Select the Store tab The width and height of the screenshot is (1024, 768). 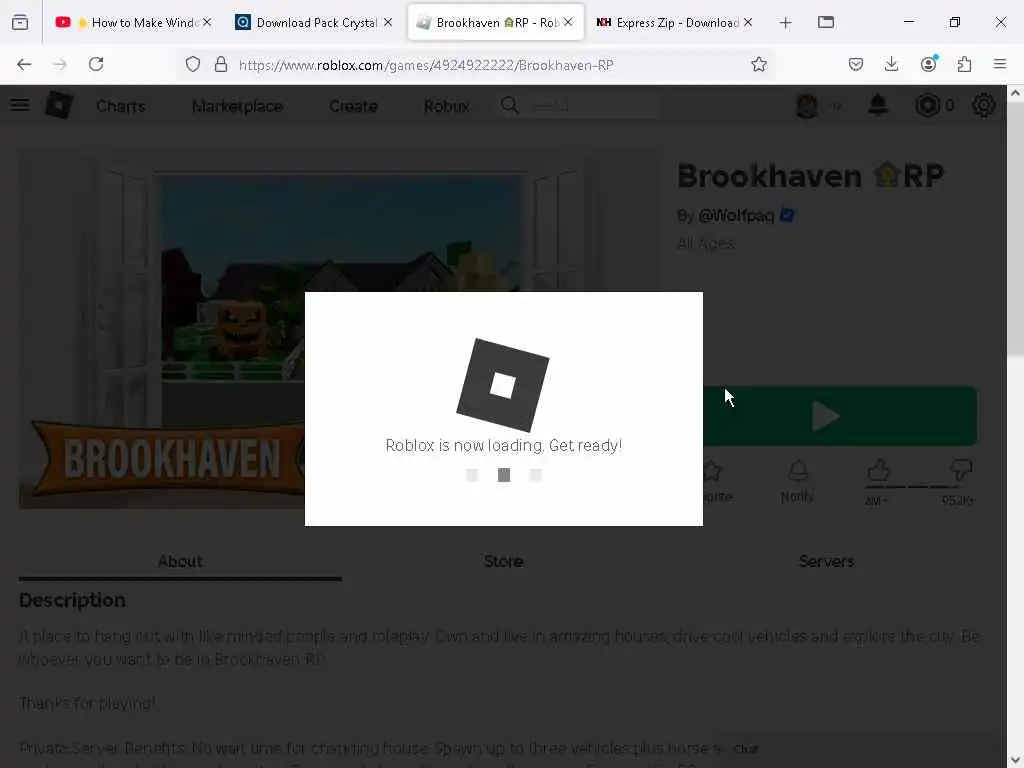(x=504, y=562)
